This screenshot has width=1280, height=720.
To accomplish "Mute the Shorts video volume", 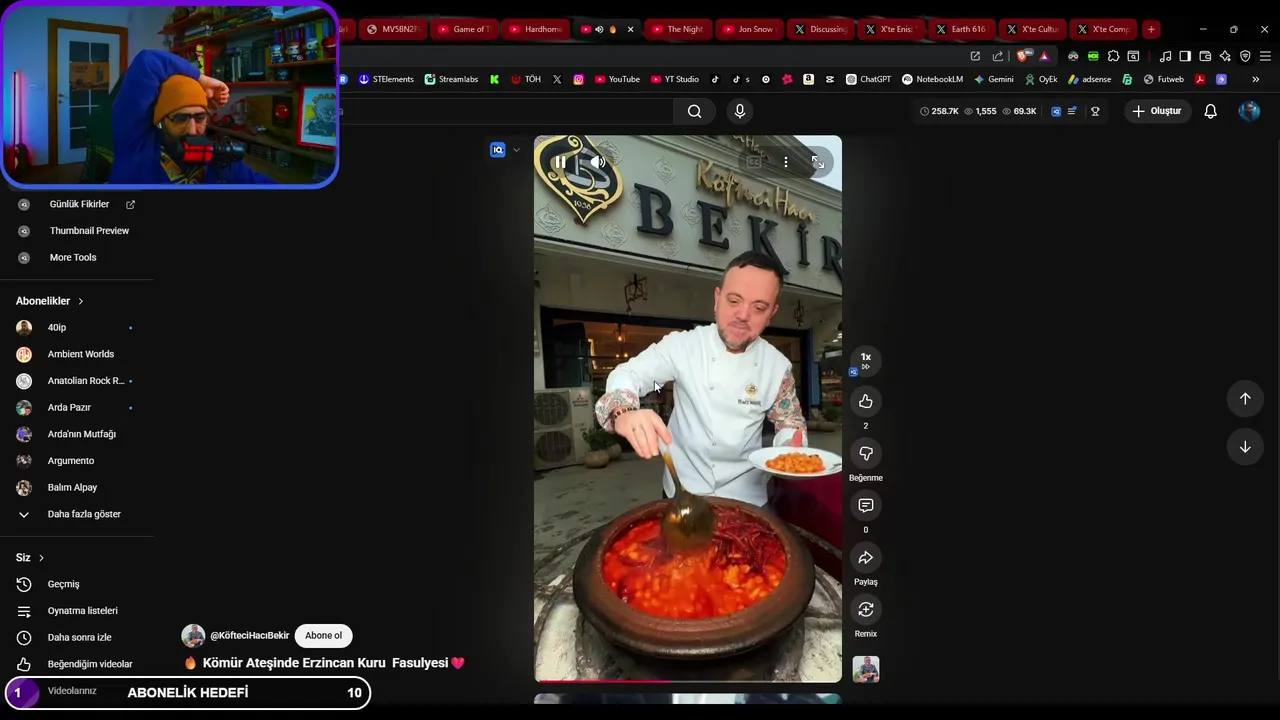I will click(598, 162).
